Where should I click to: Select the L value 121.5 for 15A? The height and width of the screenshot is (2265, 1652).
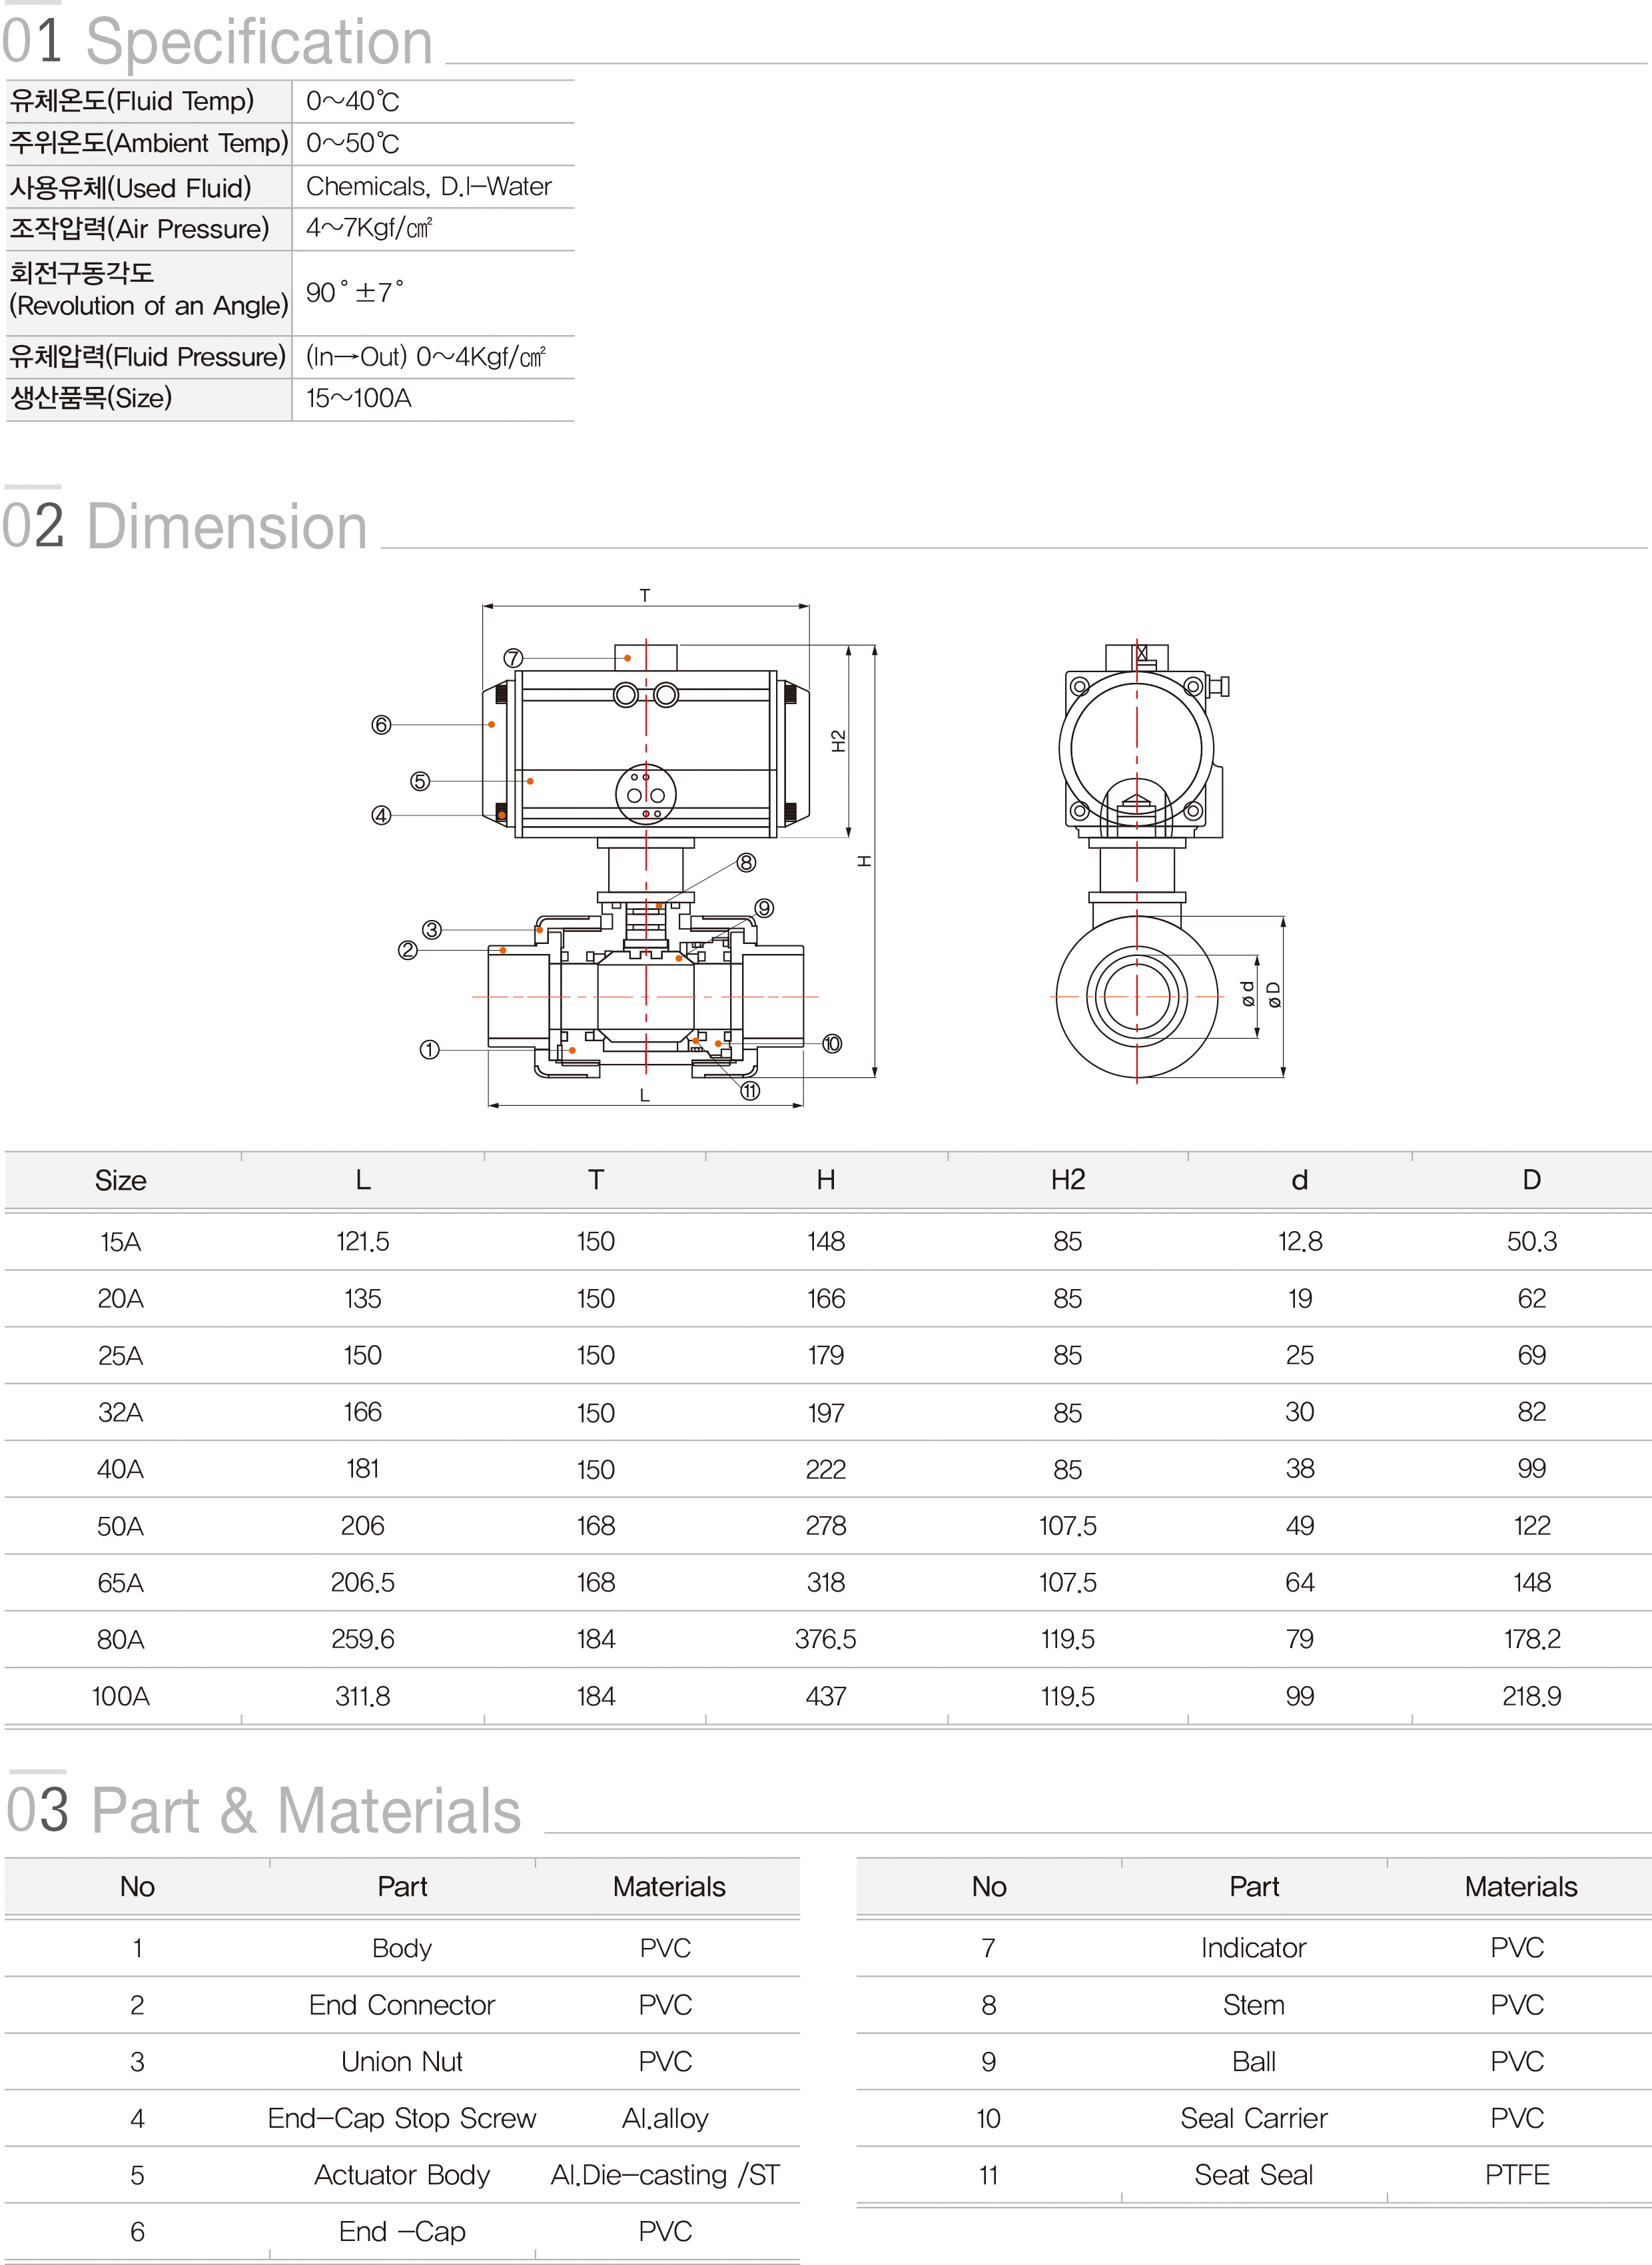(363, 1242)
